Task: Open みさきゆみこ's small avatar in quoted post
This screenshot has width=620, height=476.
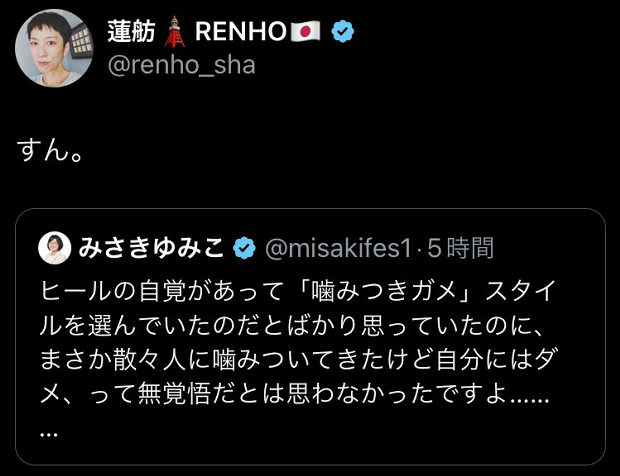Action: click(53, 247)
